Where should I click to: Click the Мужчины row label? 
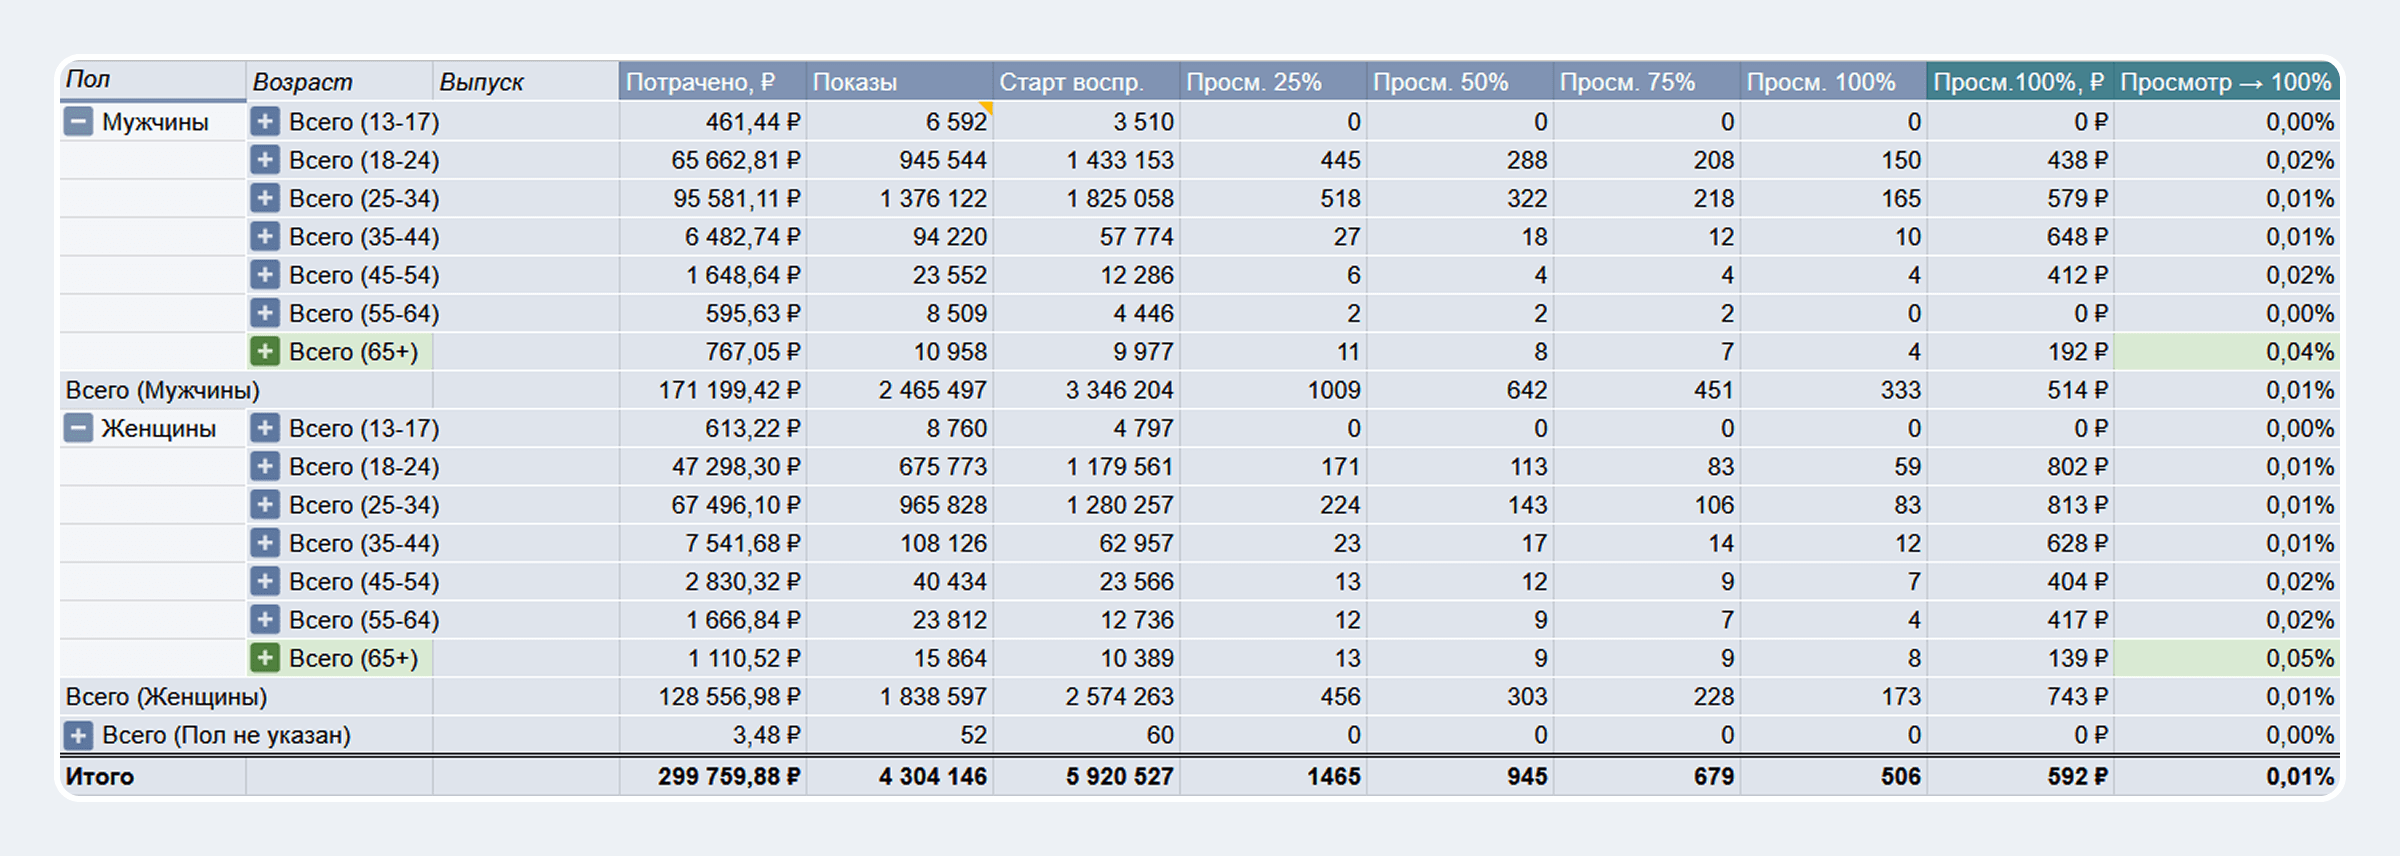pyautogui.click(x=155, y=122)
